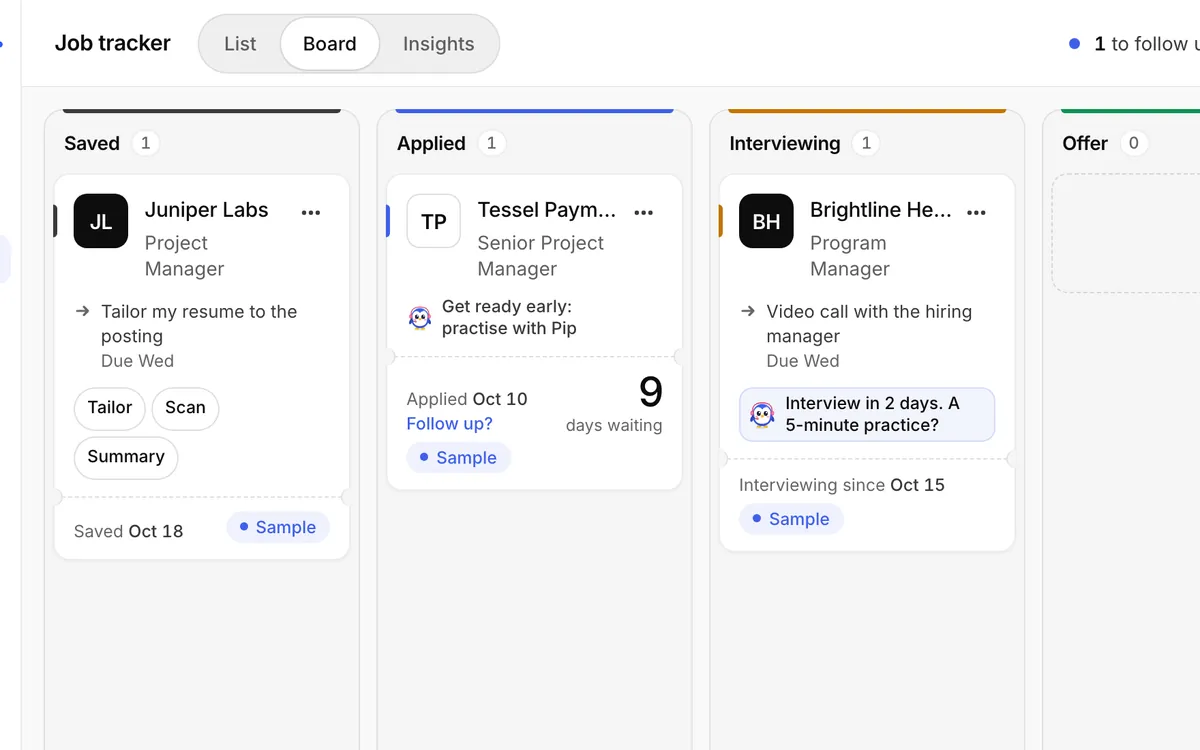
Task: Click the 9 days waiting counter
Action: coord(614,405)
